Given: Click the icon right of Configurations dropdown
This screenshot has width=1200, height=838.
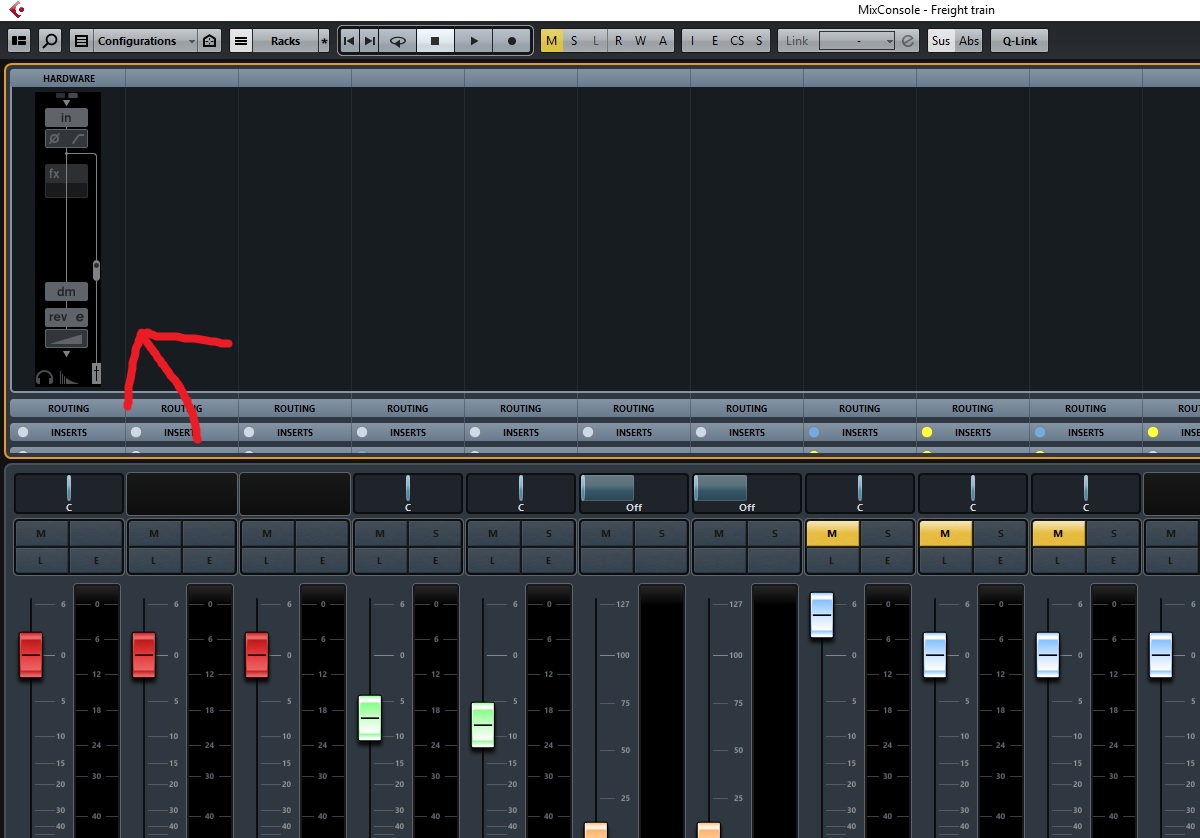Looking at the screenshot, I should click(x=209, y=41).
